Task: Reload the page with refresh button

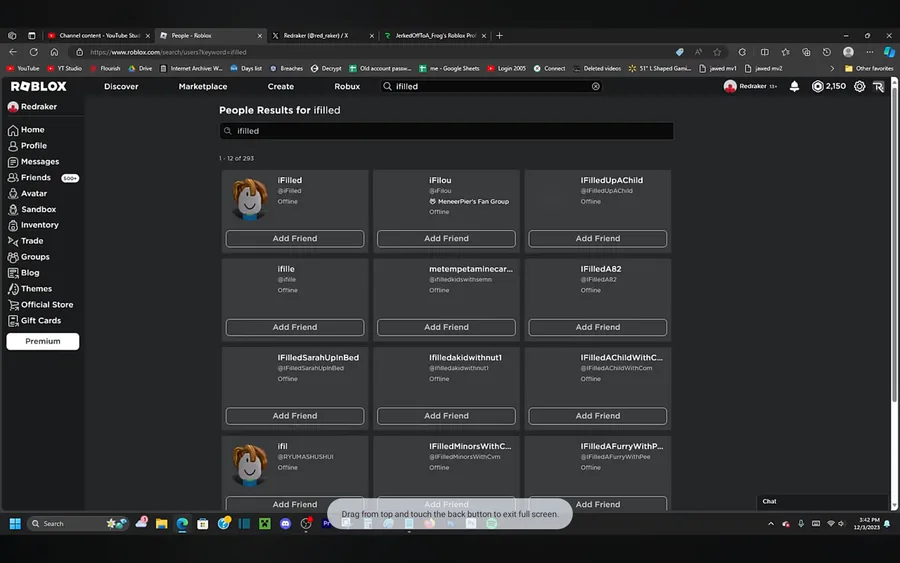Action: click(x=34, y=52)
